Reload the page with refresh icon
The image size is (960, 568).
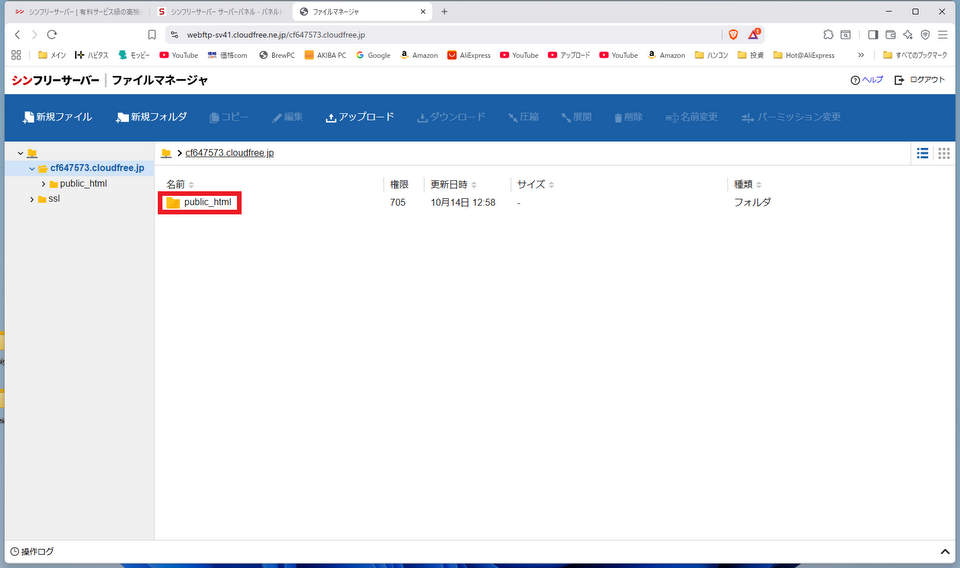[x=52, y=34]
